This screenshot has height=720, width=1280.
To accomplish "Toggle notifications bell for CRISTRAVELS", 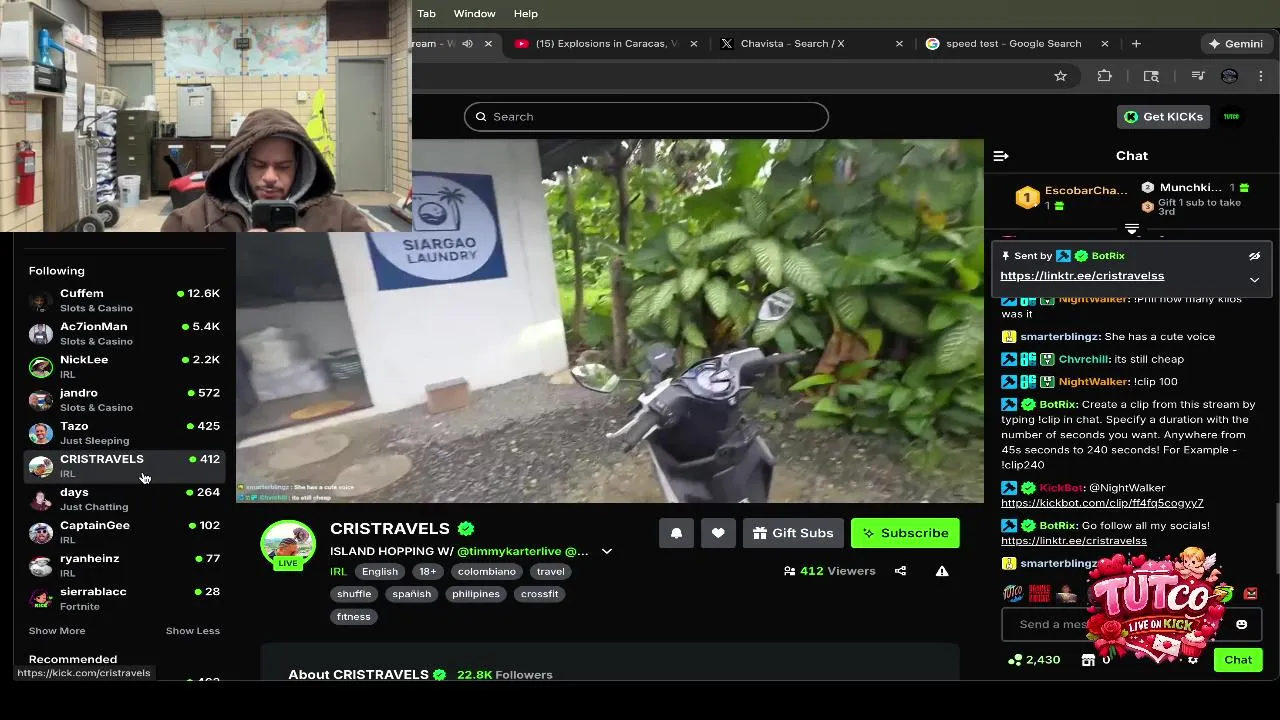I will 676,533.
